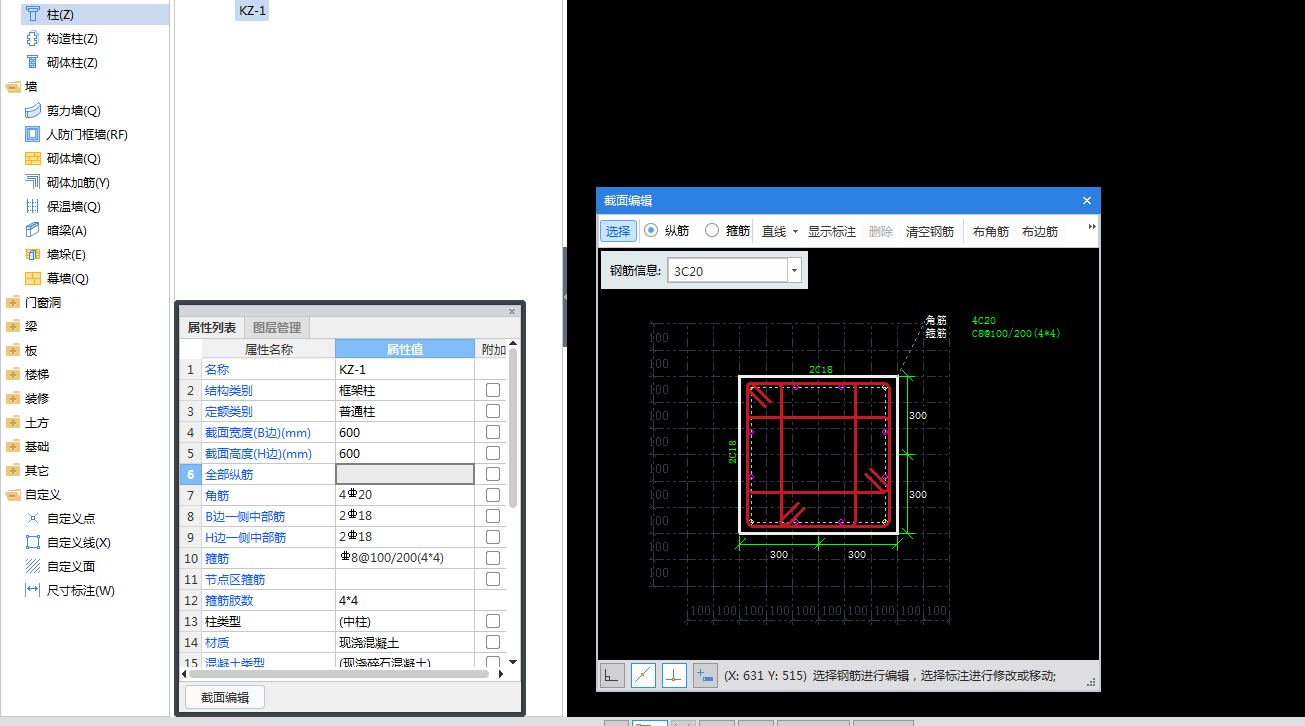
Task: Click the property list vertical scrollbar
Action: click(513, 428)
